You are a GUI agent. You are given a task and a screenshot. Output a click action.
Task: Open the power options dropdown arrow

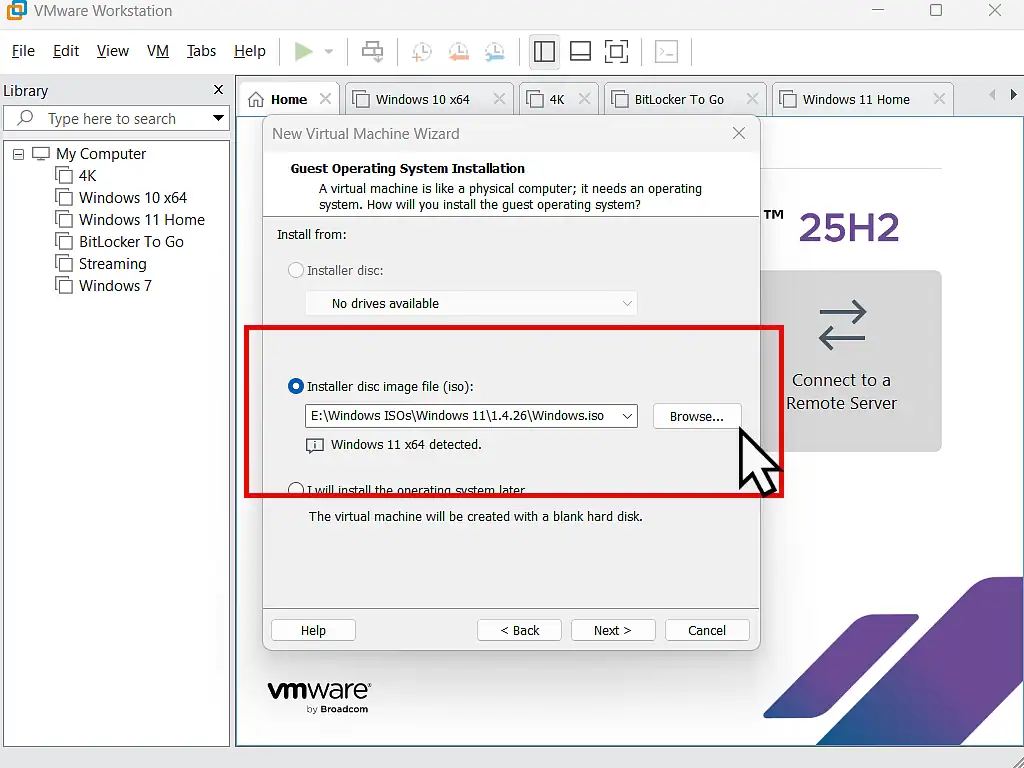(x=328, y=52)
